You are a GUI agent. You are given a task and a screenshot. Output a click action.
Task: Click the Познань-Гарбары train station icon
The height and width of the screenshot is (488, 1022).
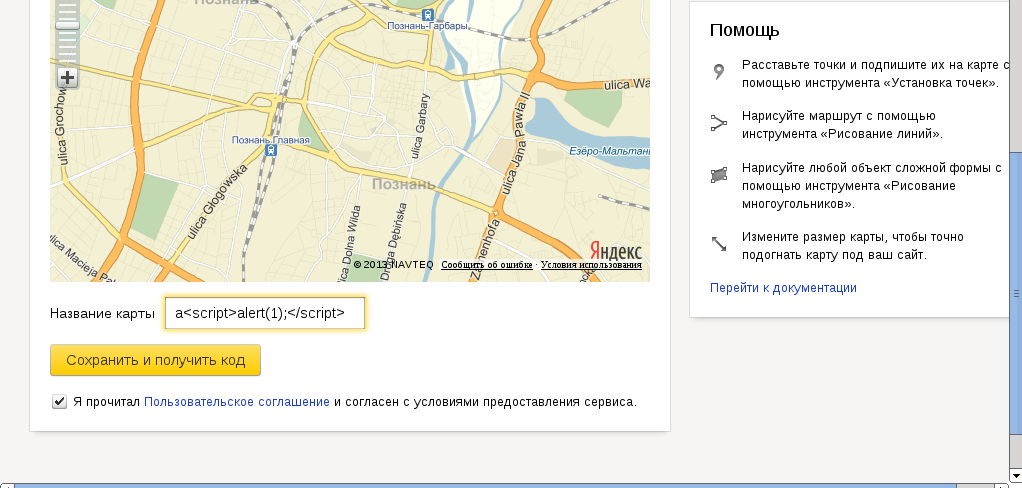427,14
